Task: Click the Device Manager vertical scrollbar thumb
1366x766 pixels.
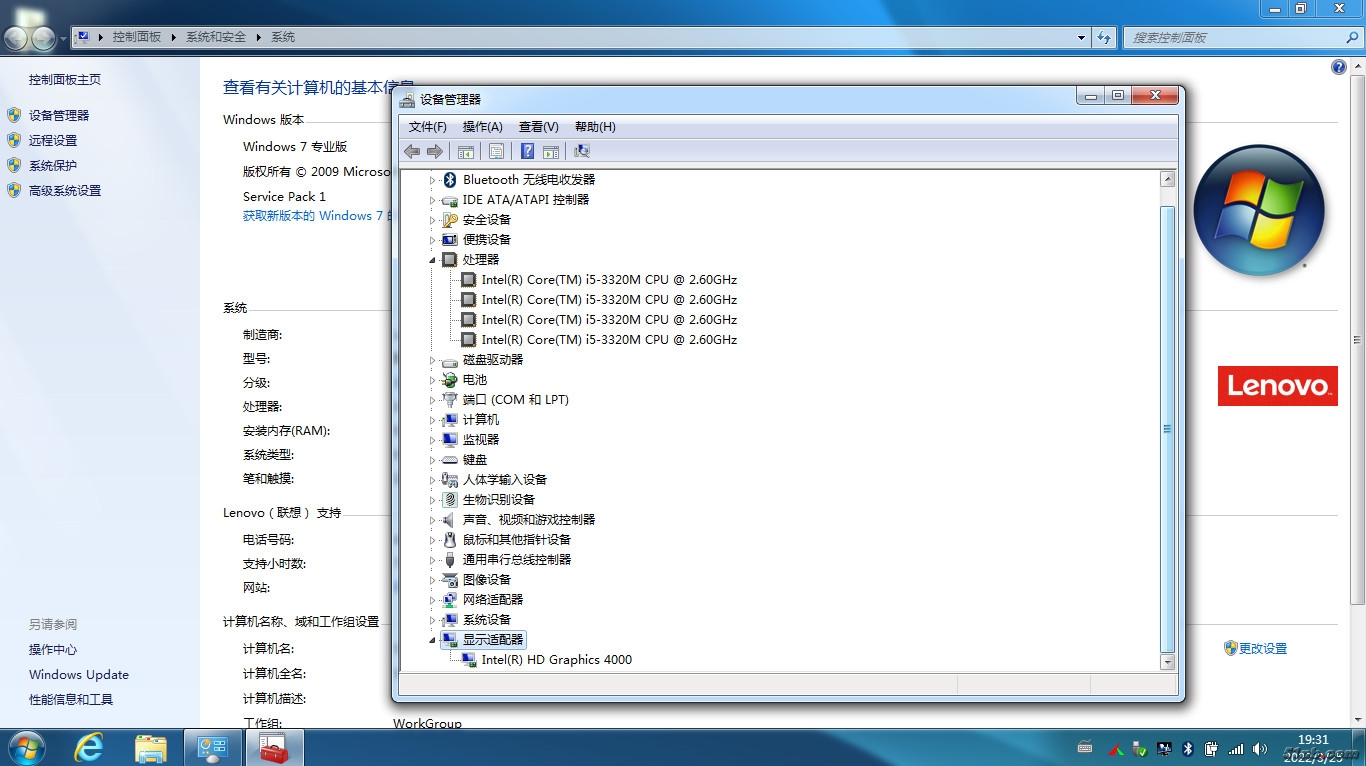Action: (1167, 428)
